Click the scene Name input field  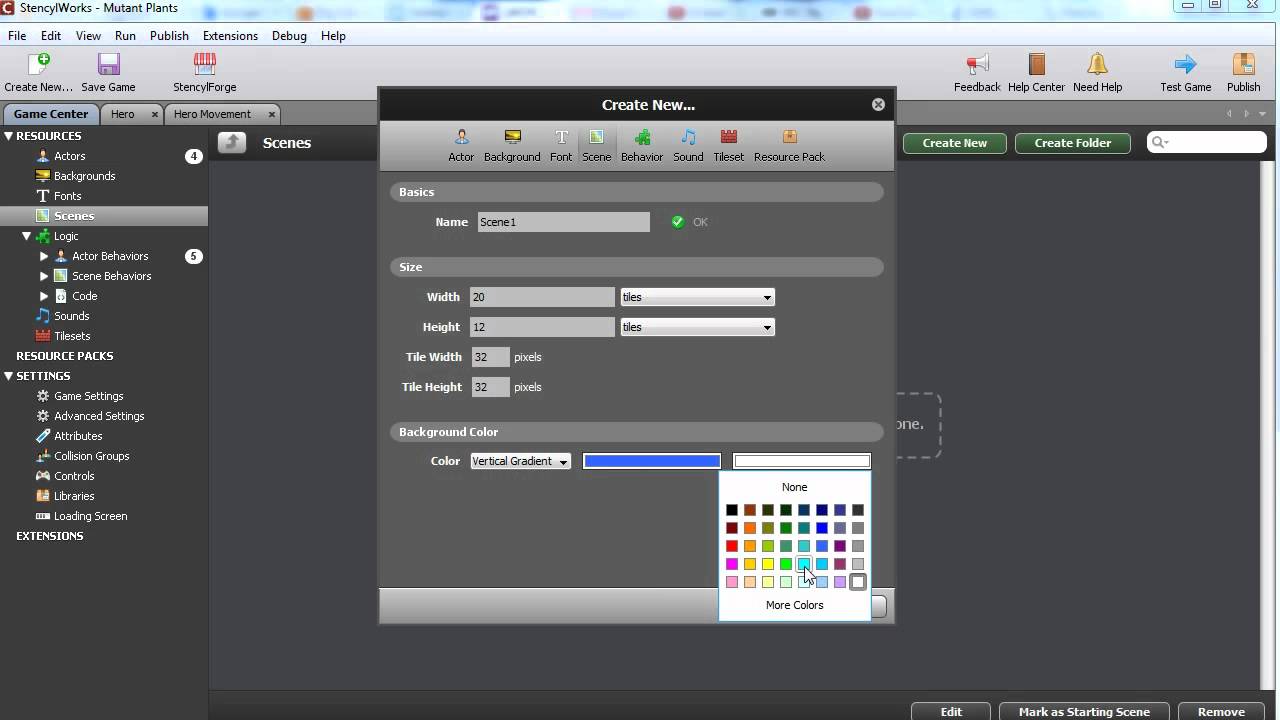563,222
